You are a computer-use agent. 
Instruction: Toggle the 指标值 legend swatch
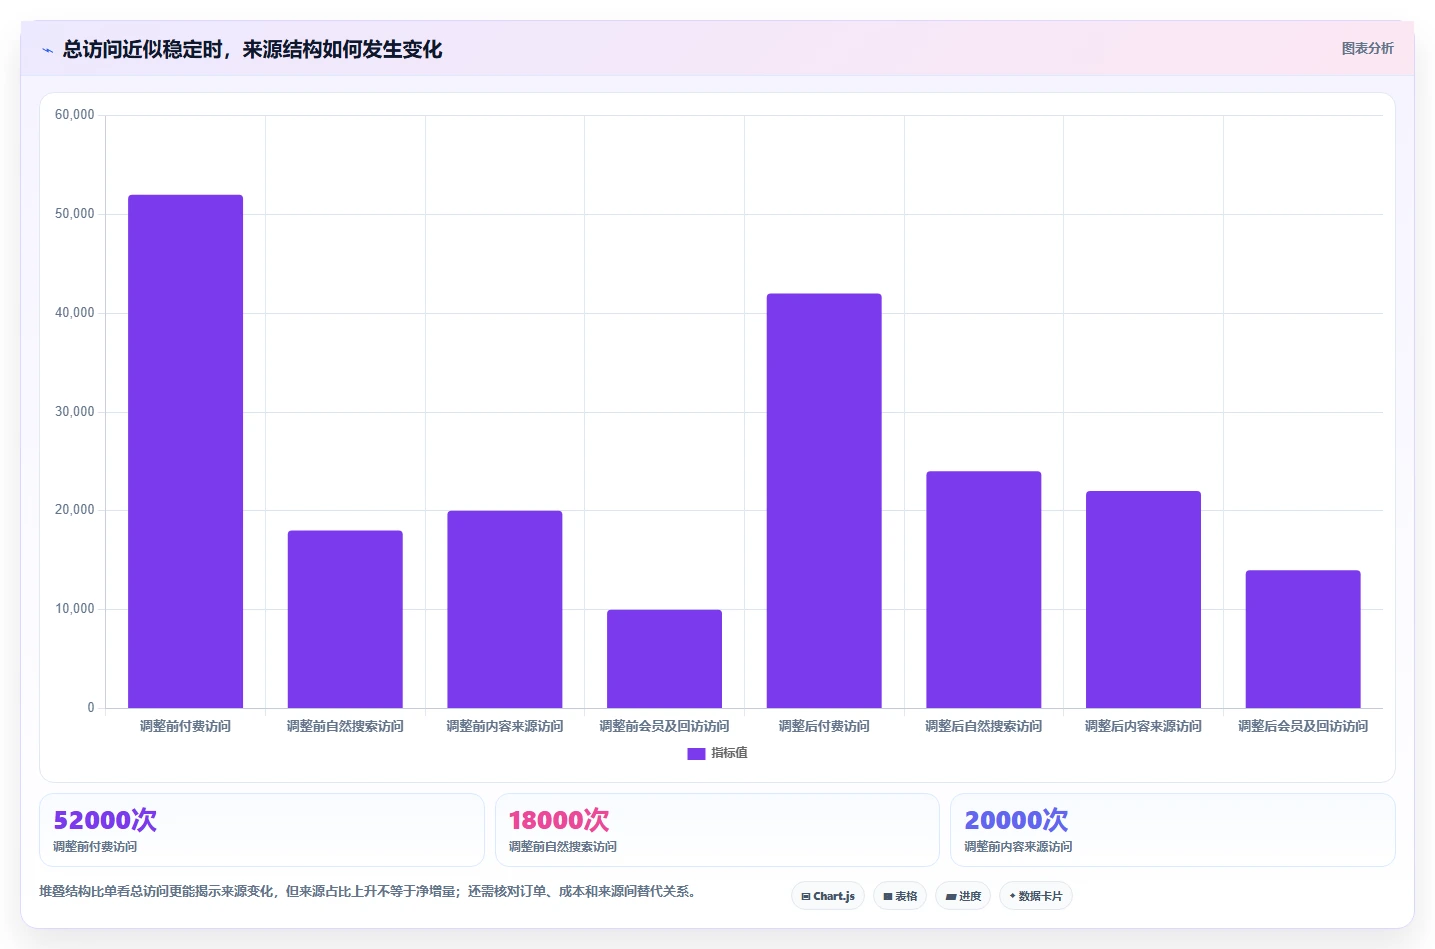tap(696, 754)
